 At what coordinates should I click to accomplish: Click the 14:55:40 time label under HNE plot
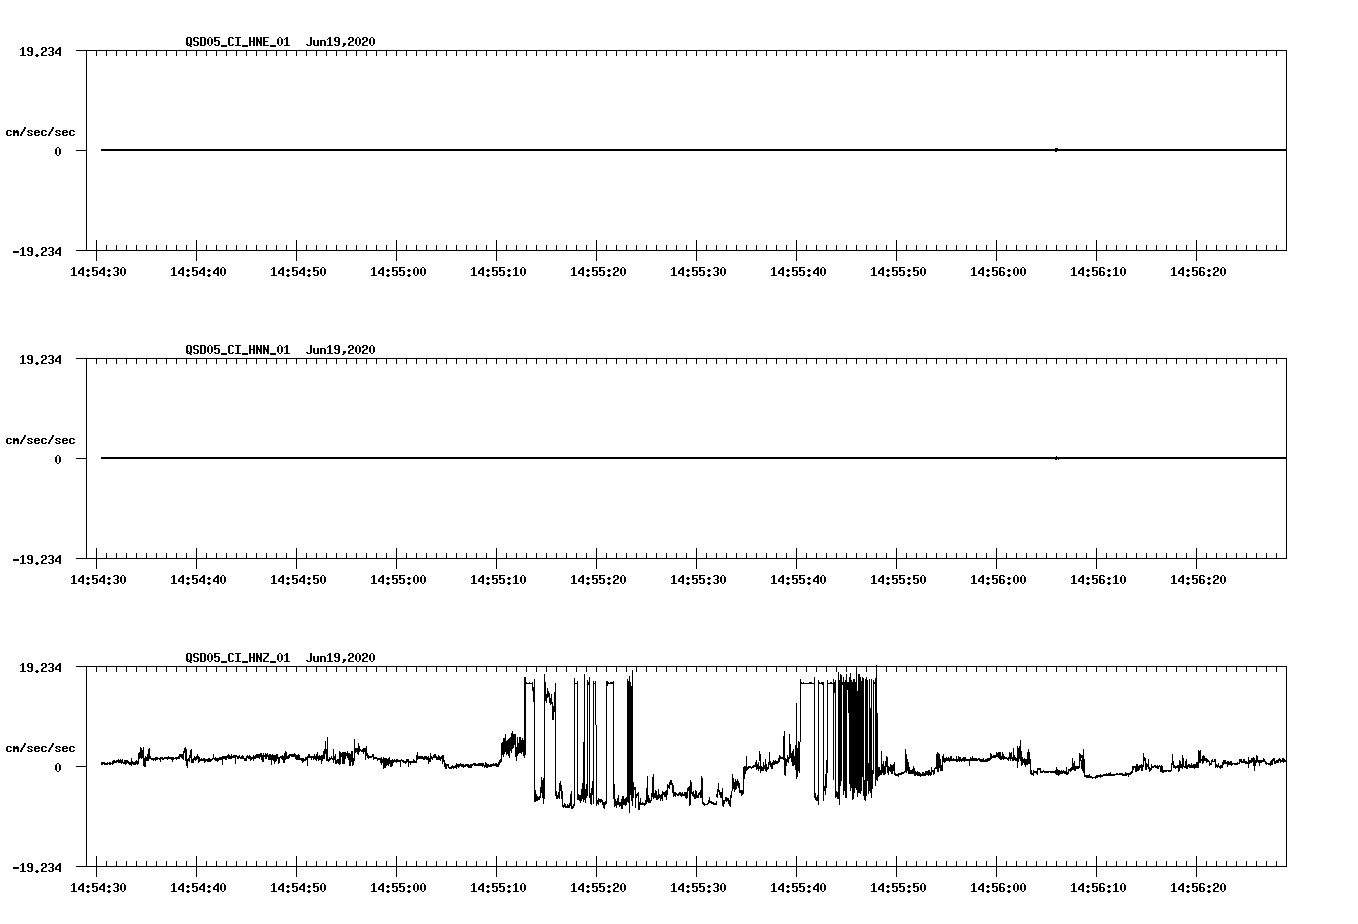(798, 272)
